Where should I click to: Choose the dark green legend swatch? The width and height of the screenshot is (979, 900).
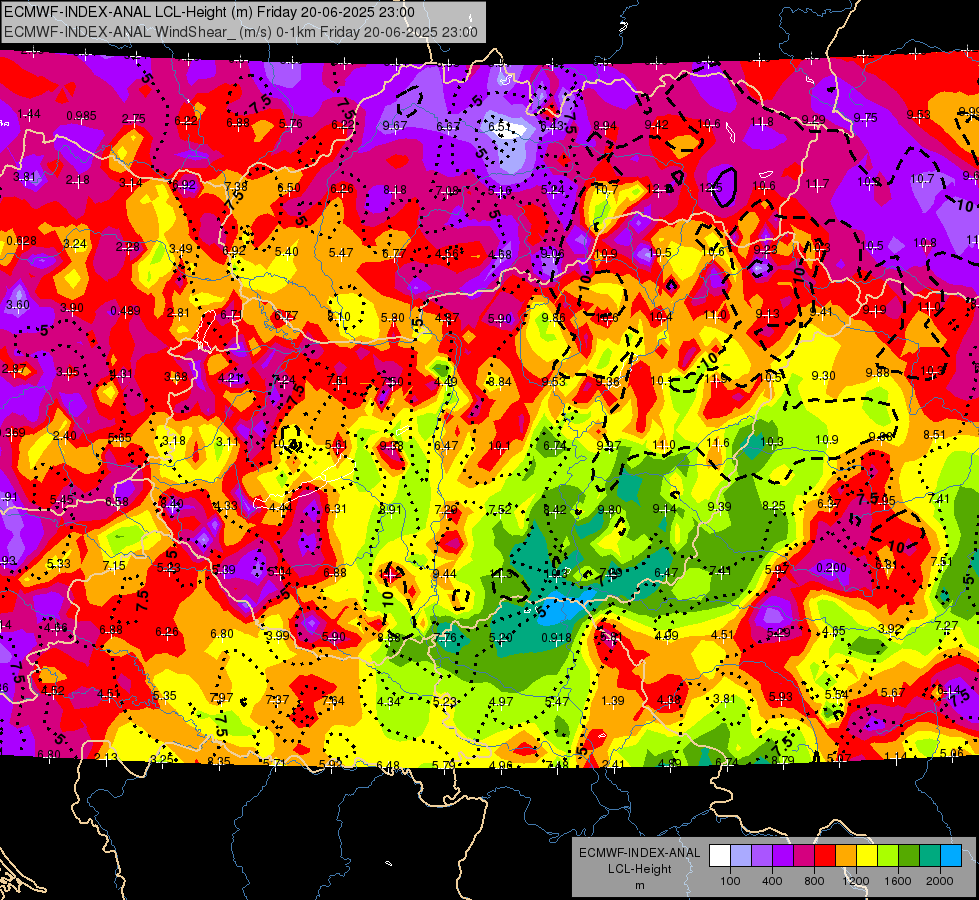tap(909, 856)
